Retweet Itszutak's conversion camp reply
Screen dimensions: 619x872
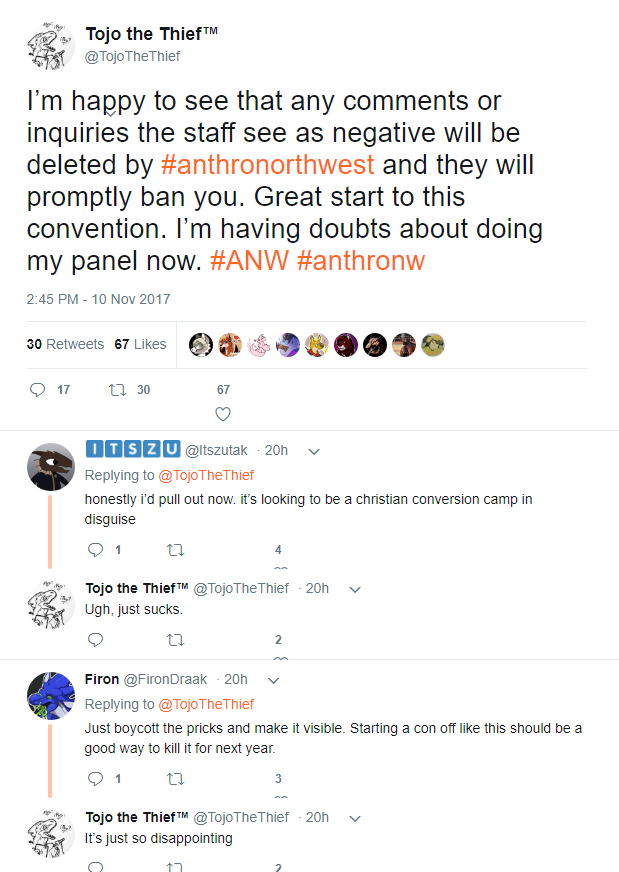pos(175,549)
